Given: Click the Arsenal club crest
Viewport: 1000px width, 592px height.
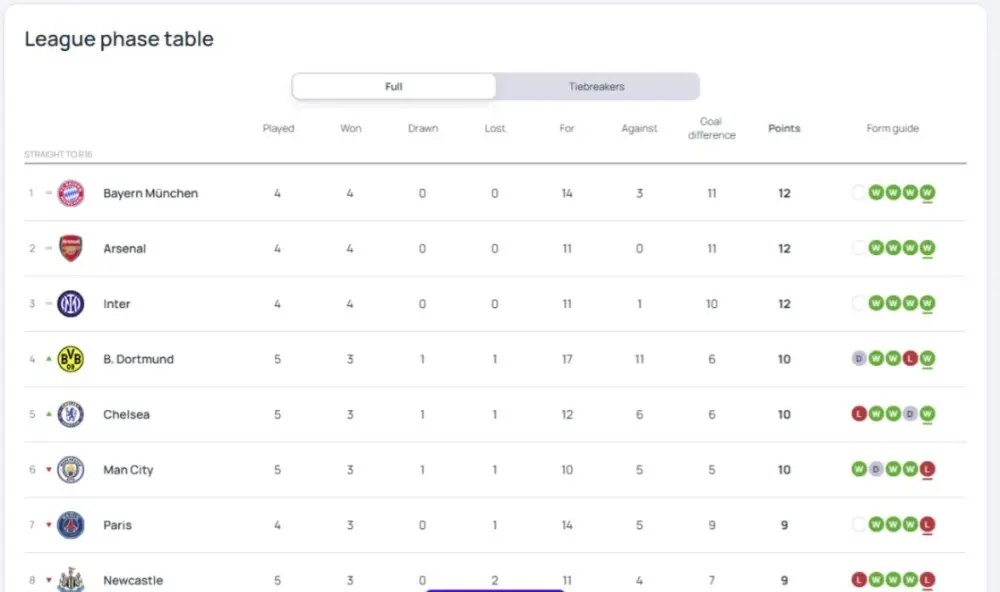Looking at the screenshot, I should (x=71, y=249).
